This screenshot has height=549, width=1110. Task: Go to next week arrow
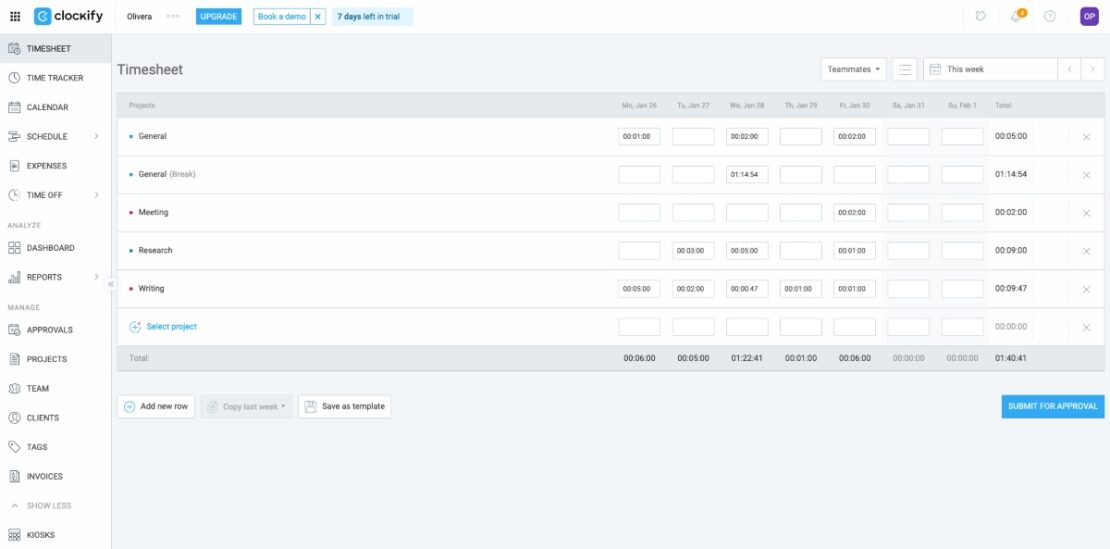click(x=1092, y=69)
